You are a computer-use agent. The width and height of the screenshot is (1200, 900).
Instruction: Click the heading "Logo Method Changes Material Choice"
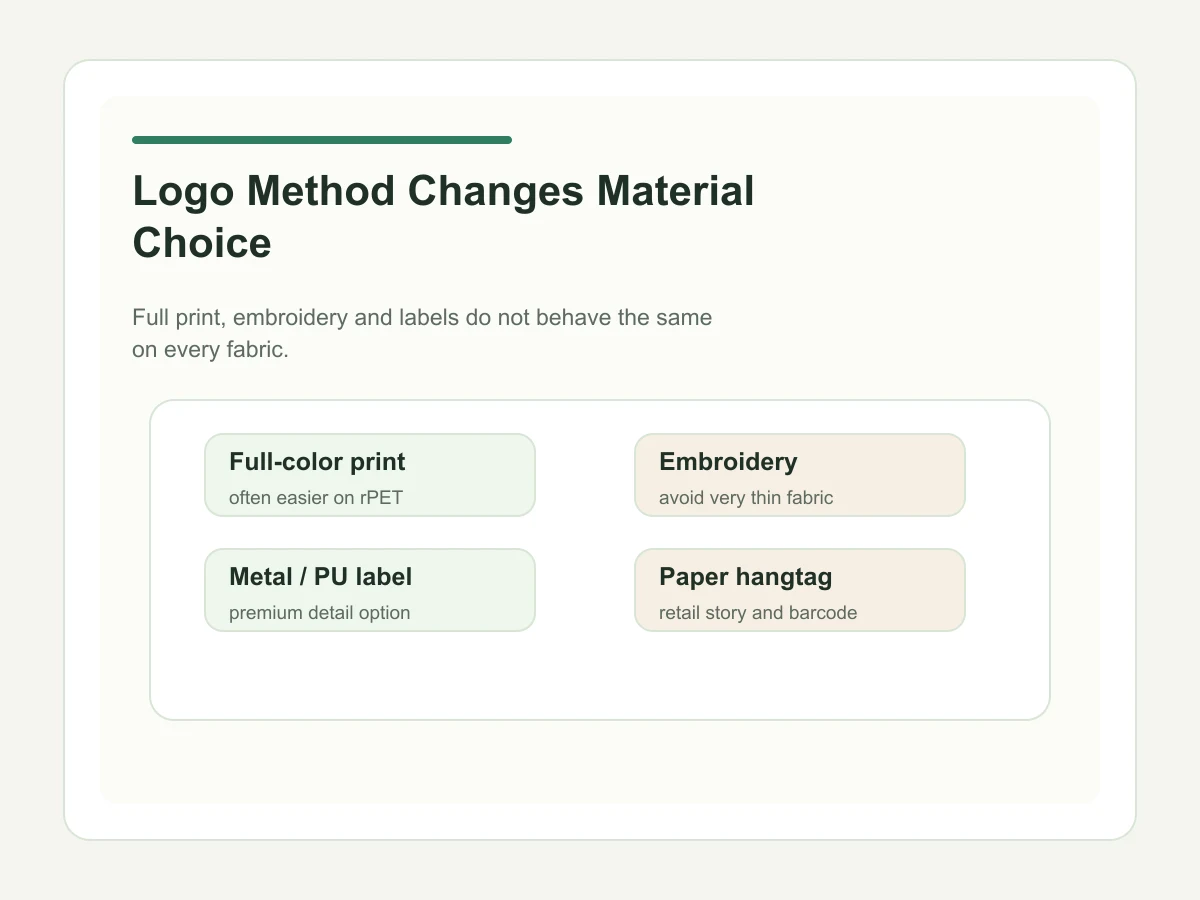(443, 217)
